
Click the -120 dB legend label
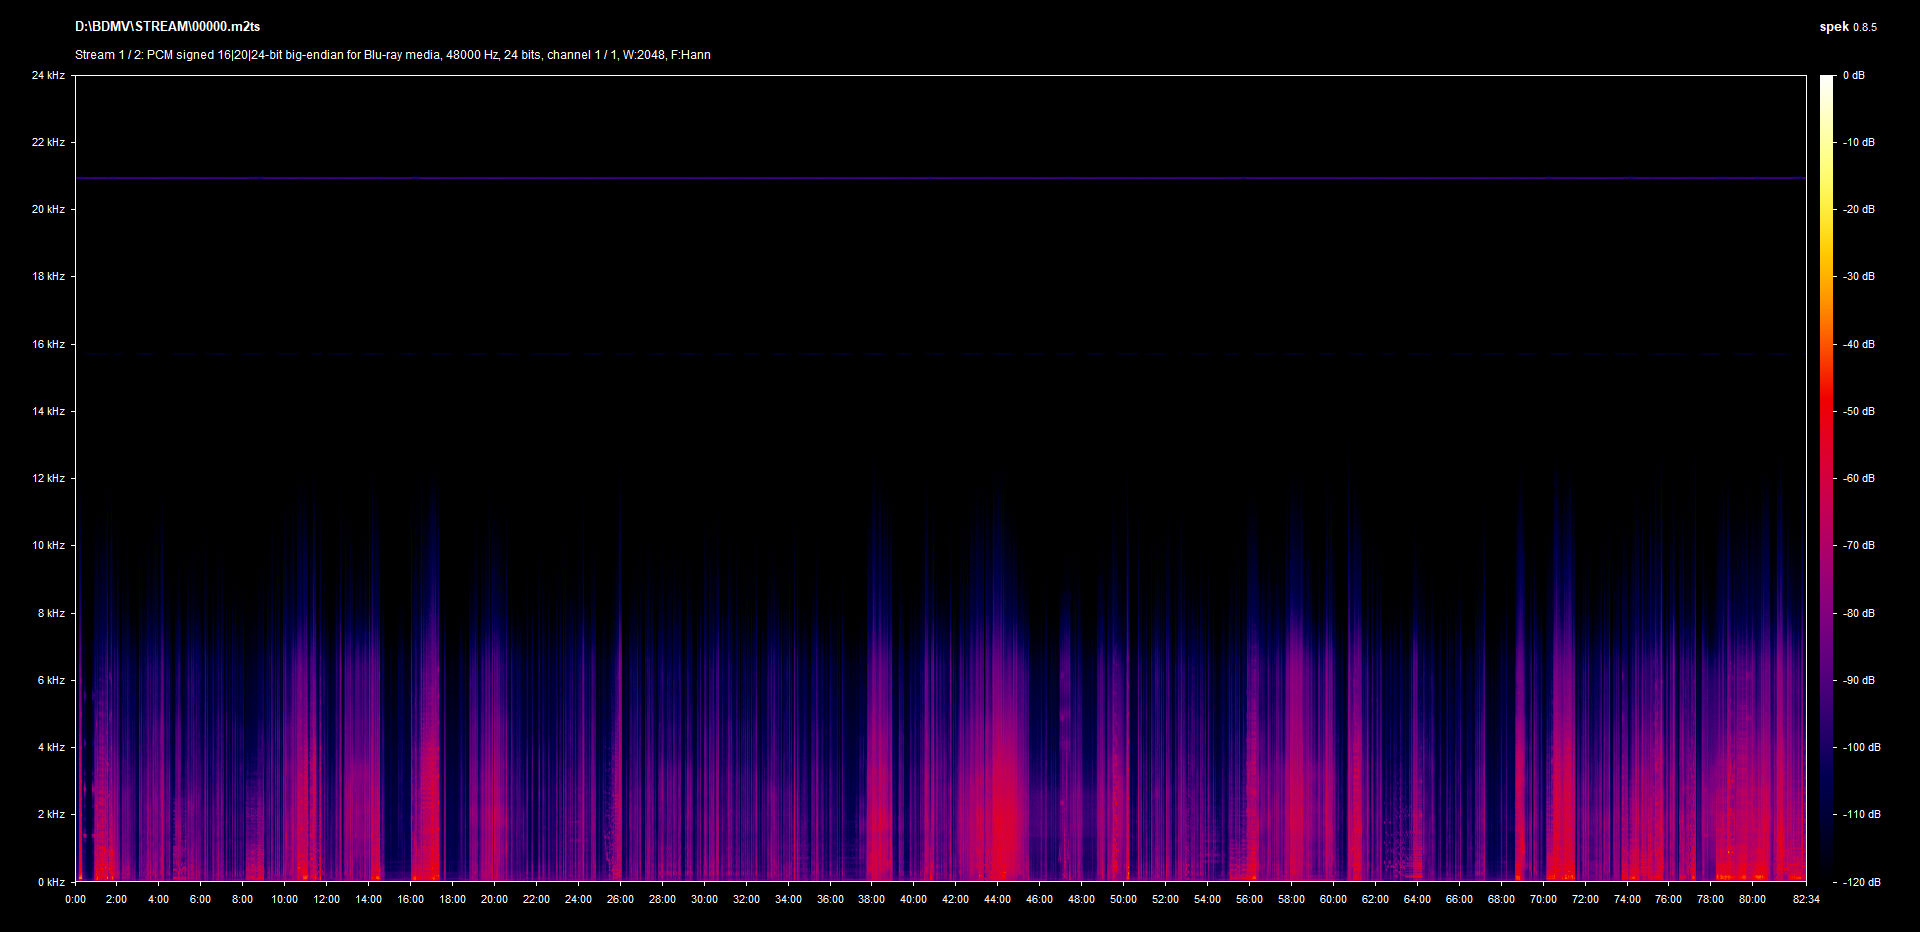point(1861,882)
